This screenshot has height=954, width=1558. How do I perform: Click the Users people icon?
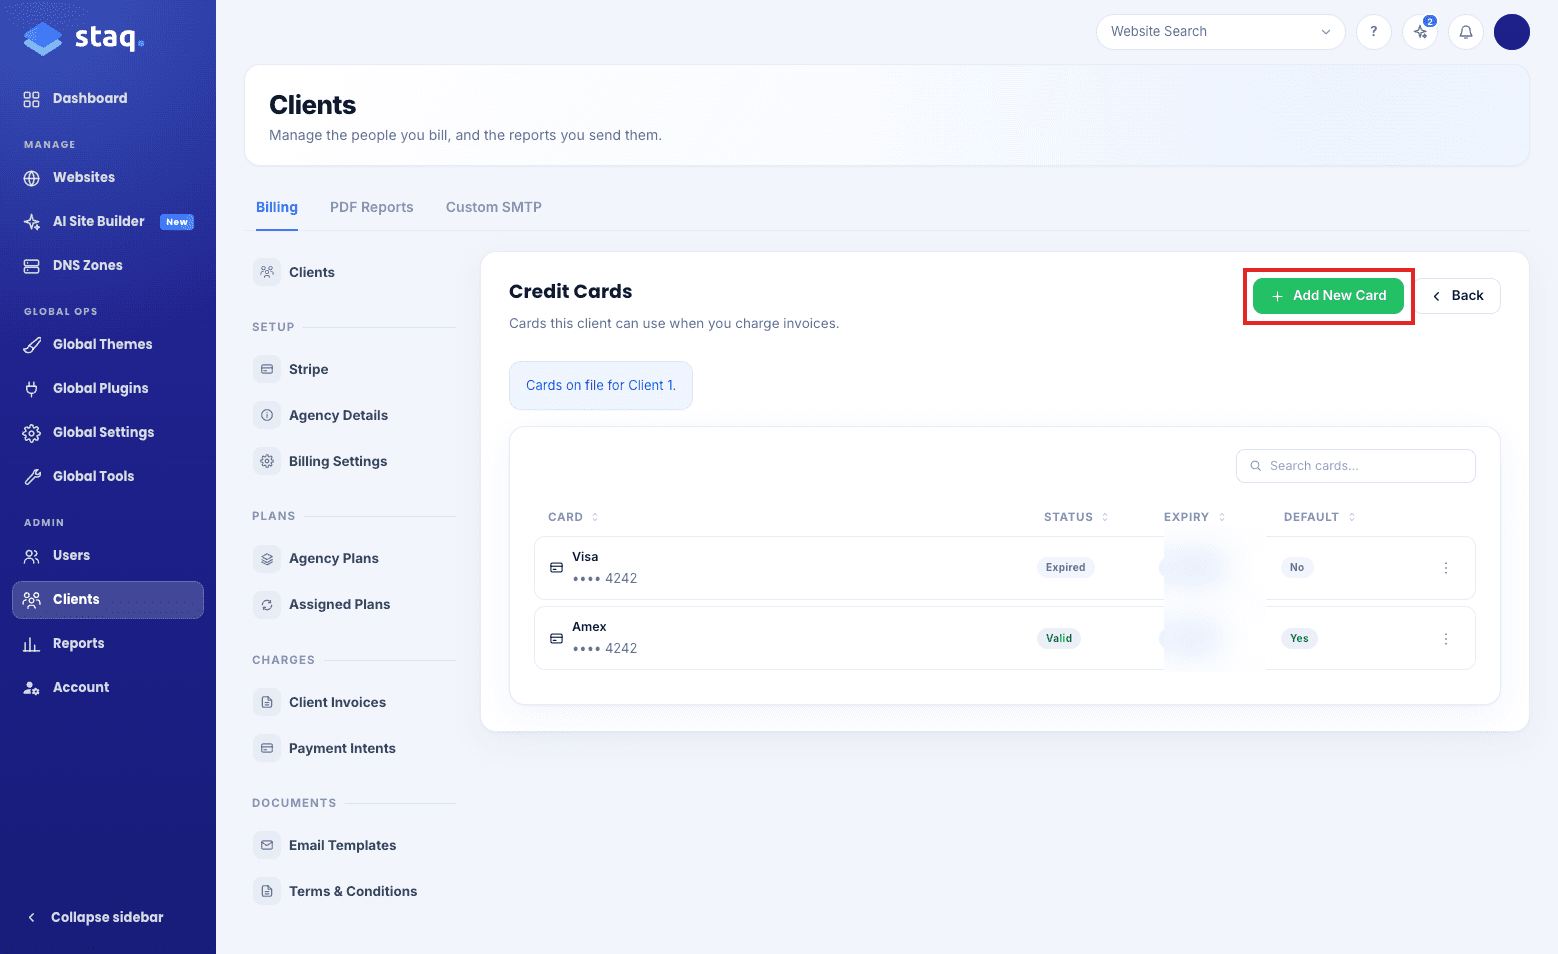(32, 556)
